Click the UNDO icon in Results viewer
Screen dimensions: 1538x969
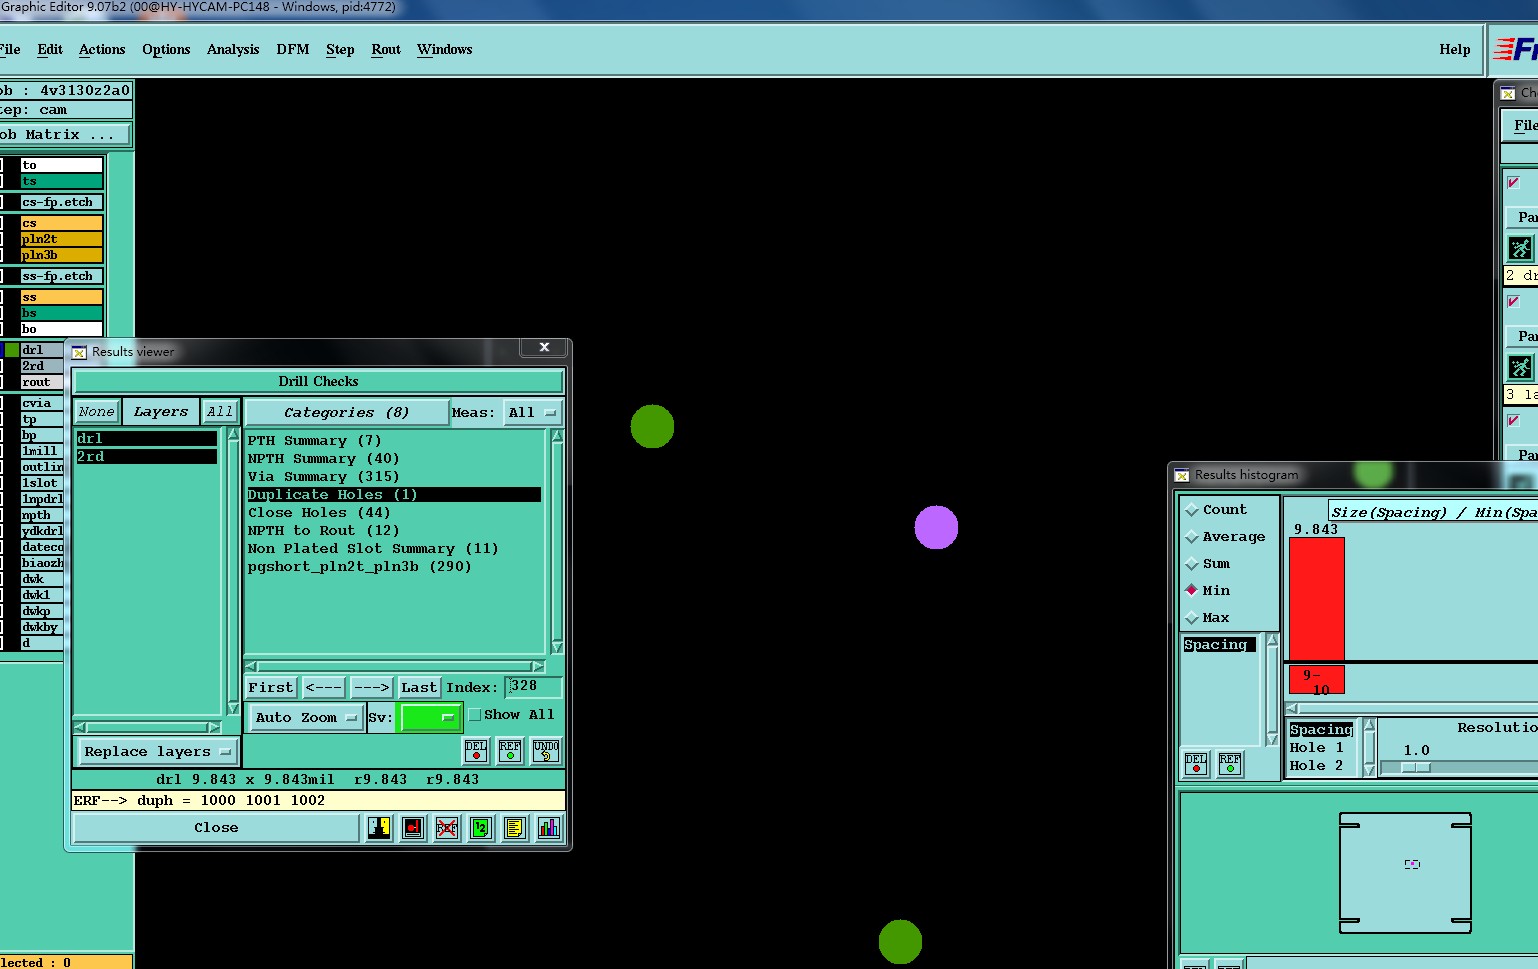546,750
